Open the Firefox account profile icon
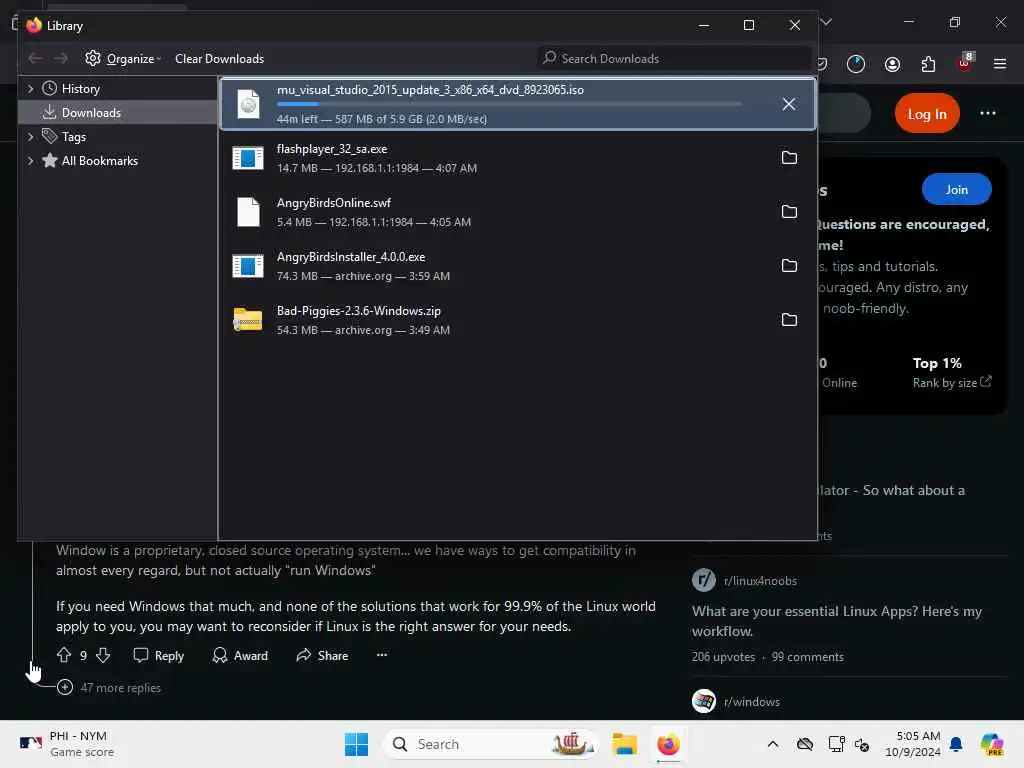 pyautogui.click(x=892, y=64)
